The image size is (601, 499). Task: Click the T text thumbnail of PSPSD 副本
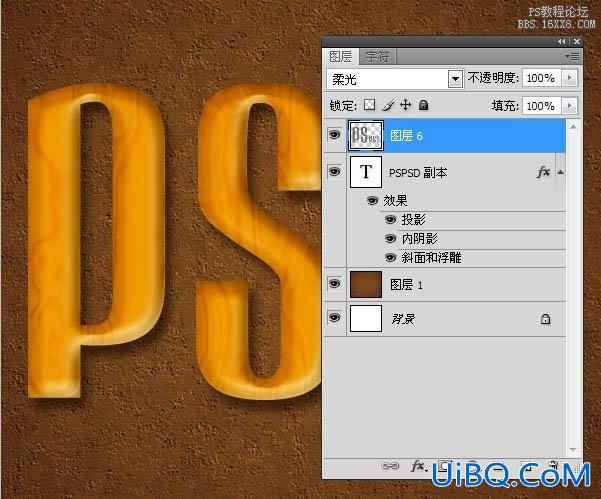[x=366, y=172]
